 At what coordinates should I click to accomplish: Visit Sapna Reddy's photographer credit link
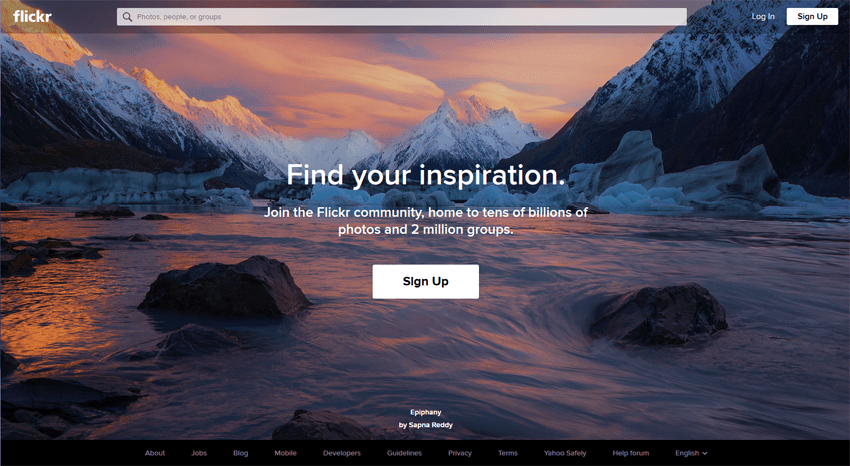click(426, 425)
